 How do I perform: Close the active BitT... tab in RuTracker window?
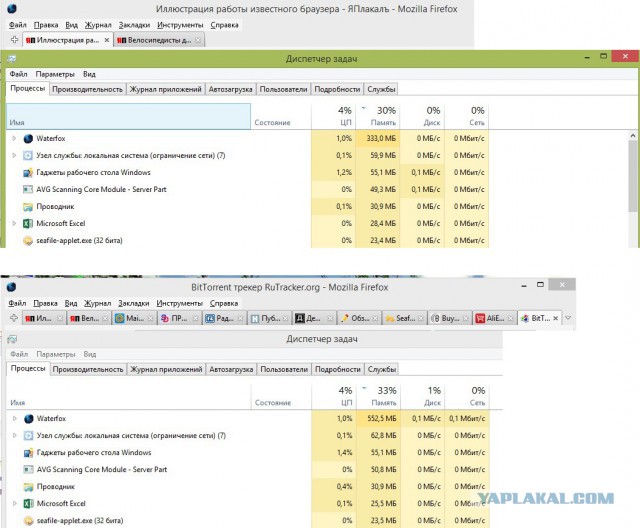556,318
